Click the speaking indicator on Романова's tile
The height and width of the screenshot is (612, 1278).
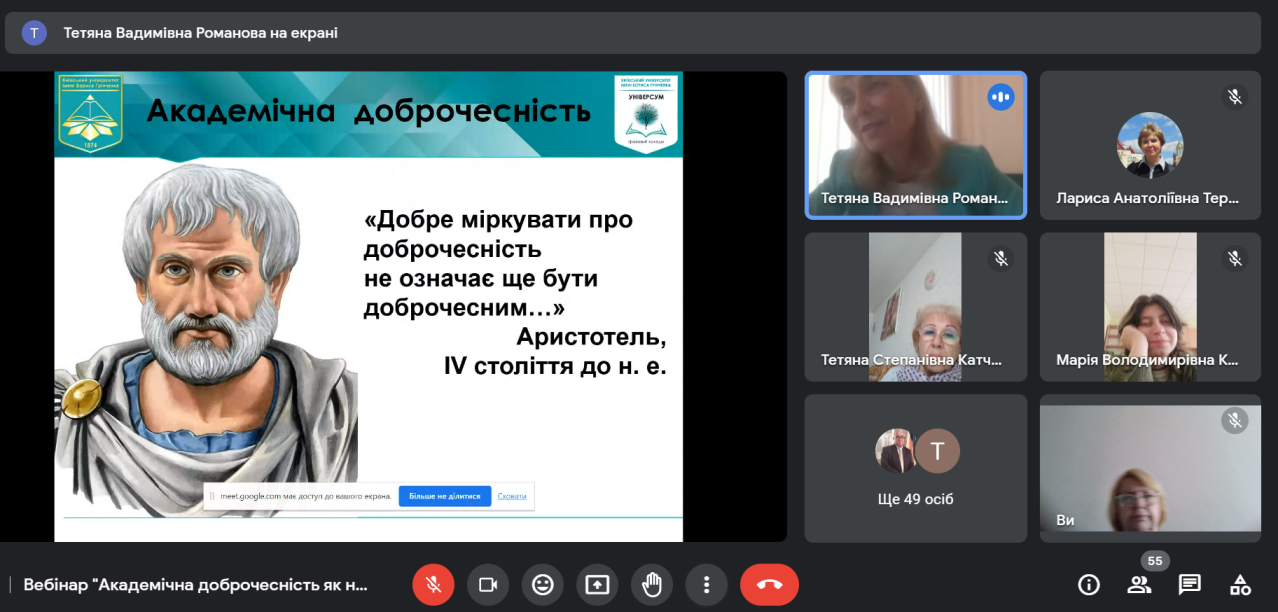(1000, 97)
